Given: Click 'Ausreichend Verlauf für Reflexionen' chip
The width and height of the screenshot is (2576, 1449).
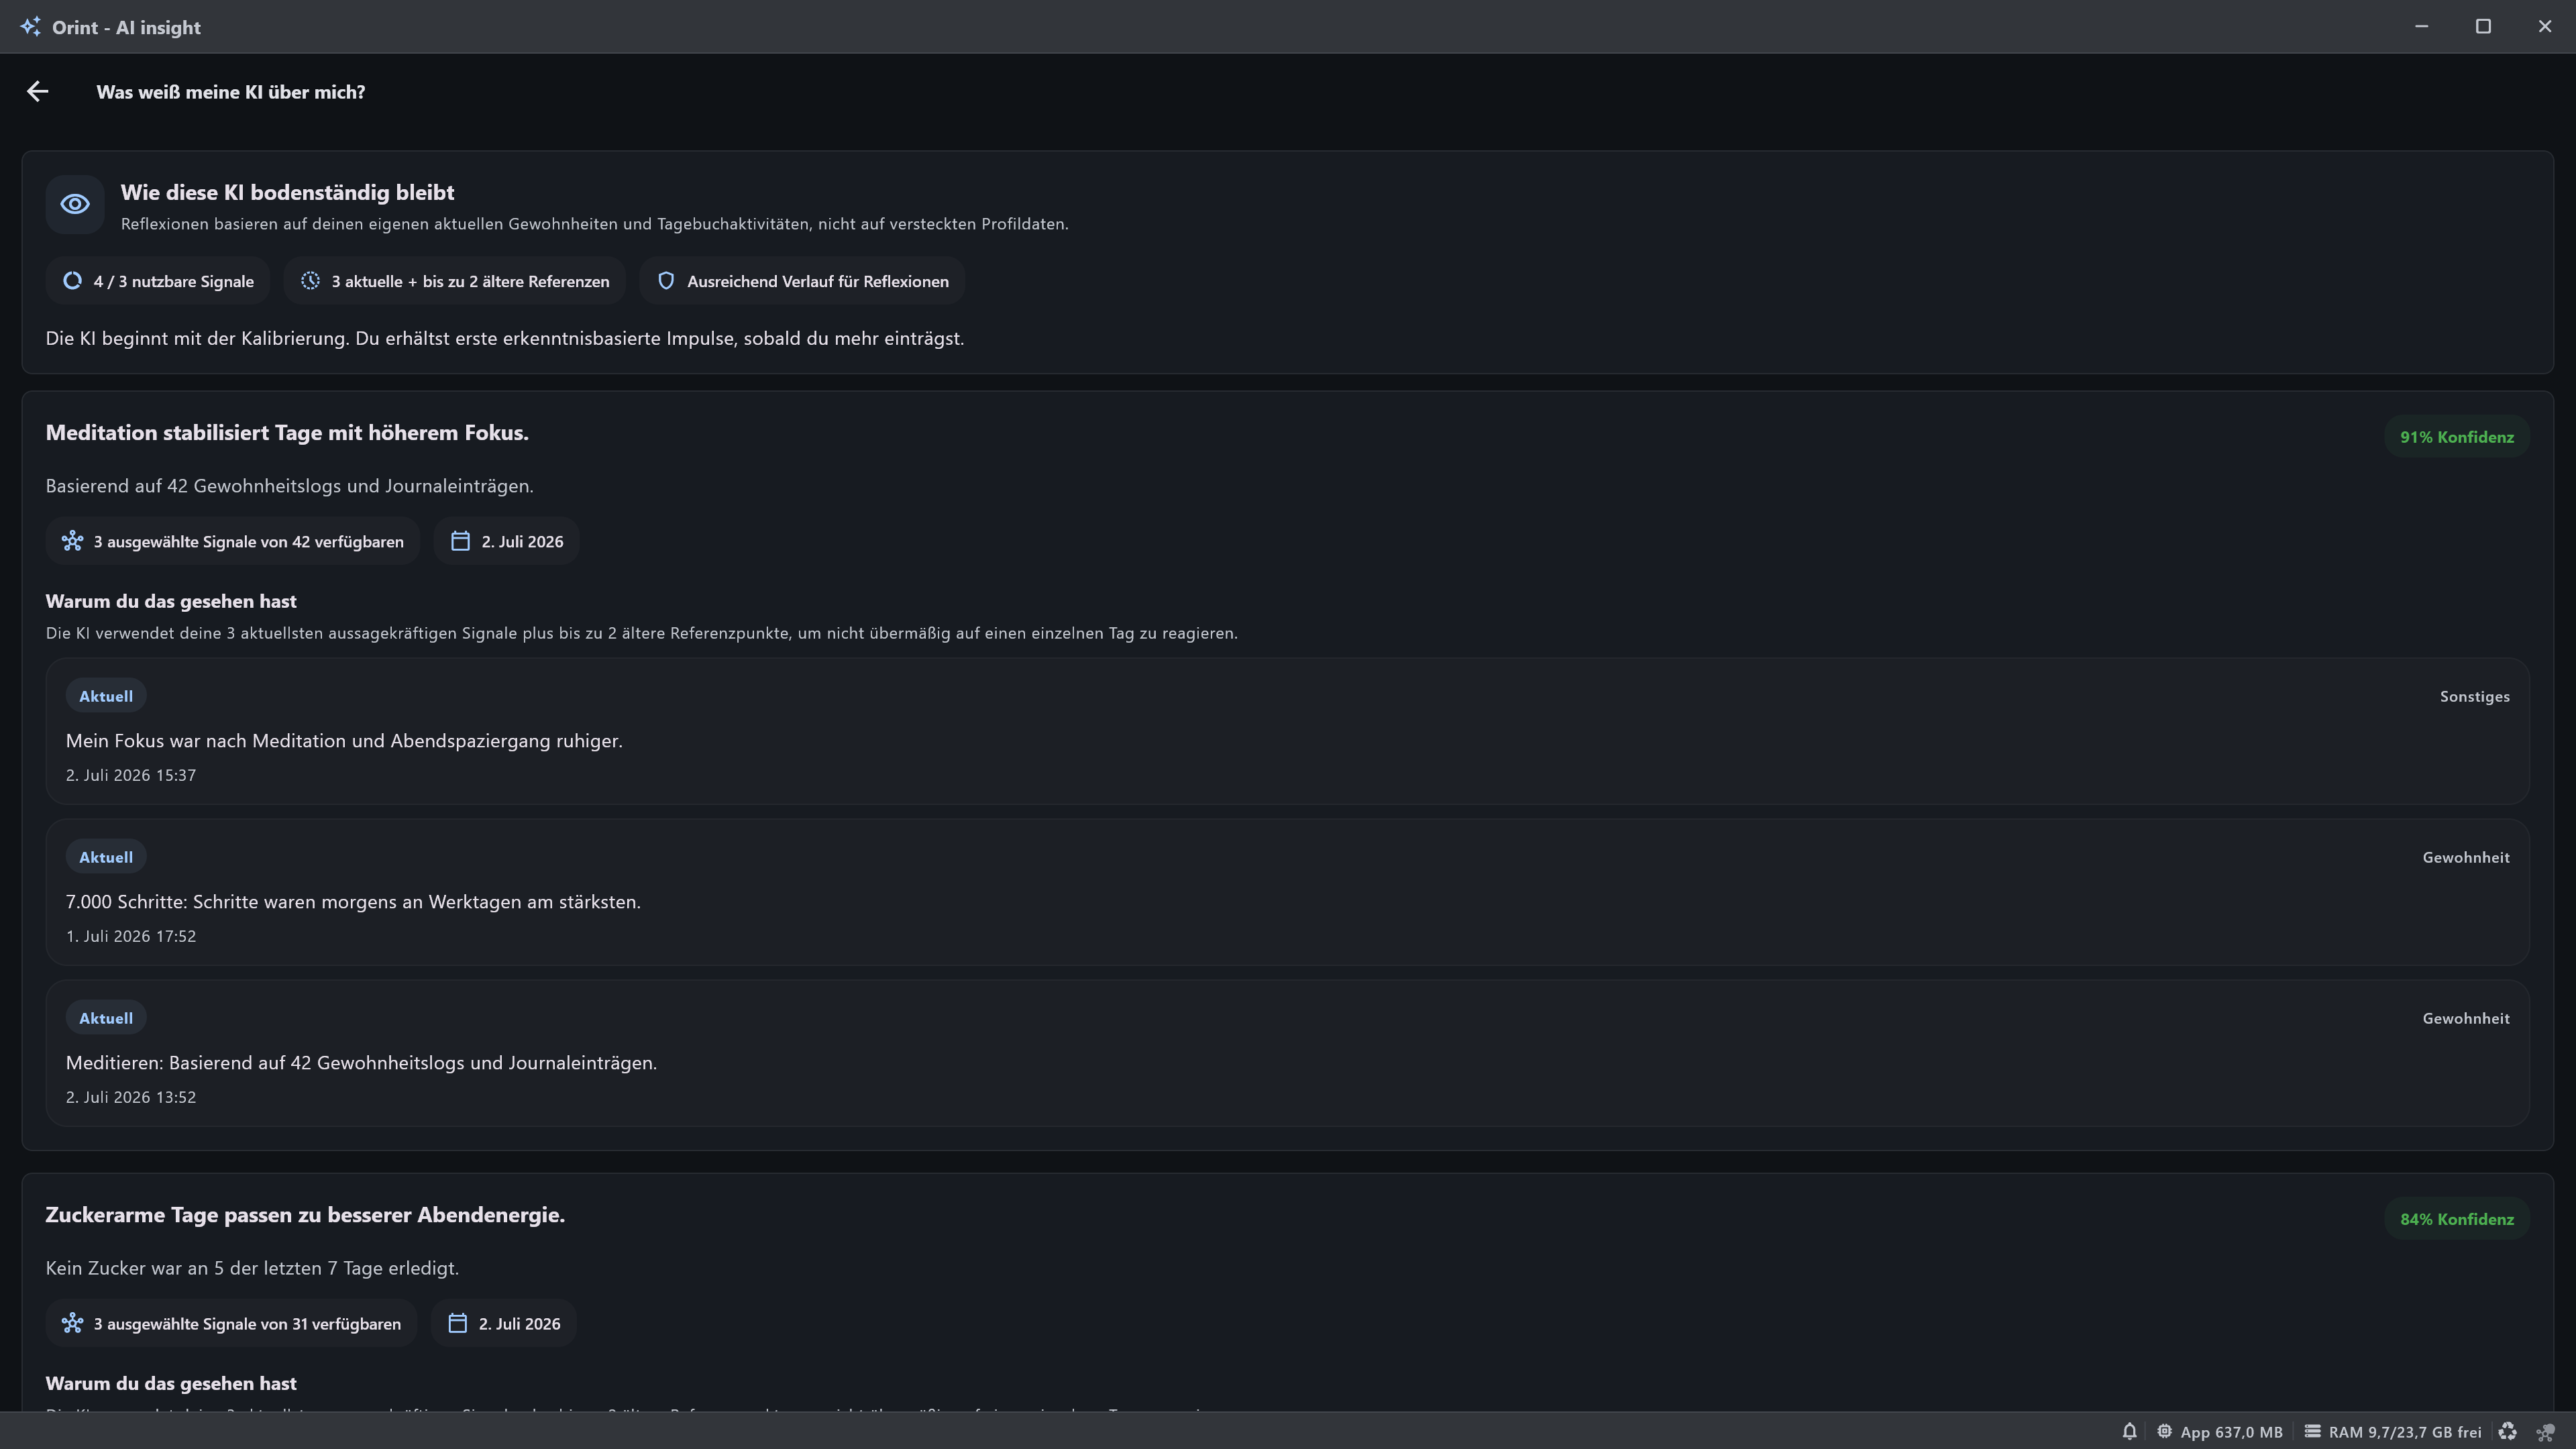Looking at the screenshot, I should pyautogui.click(x=801, y=281).
